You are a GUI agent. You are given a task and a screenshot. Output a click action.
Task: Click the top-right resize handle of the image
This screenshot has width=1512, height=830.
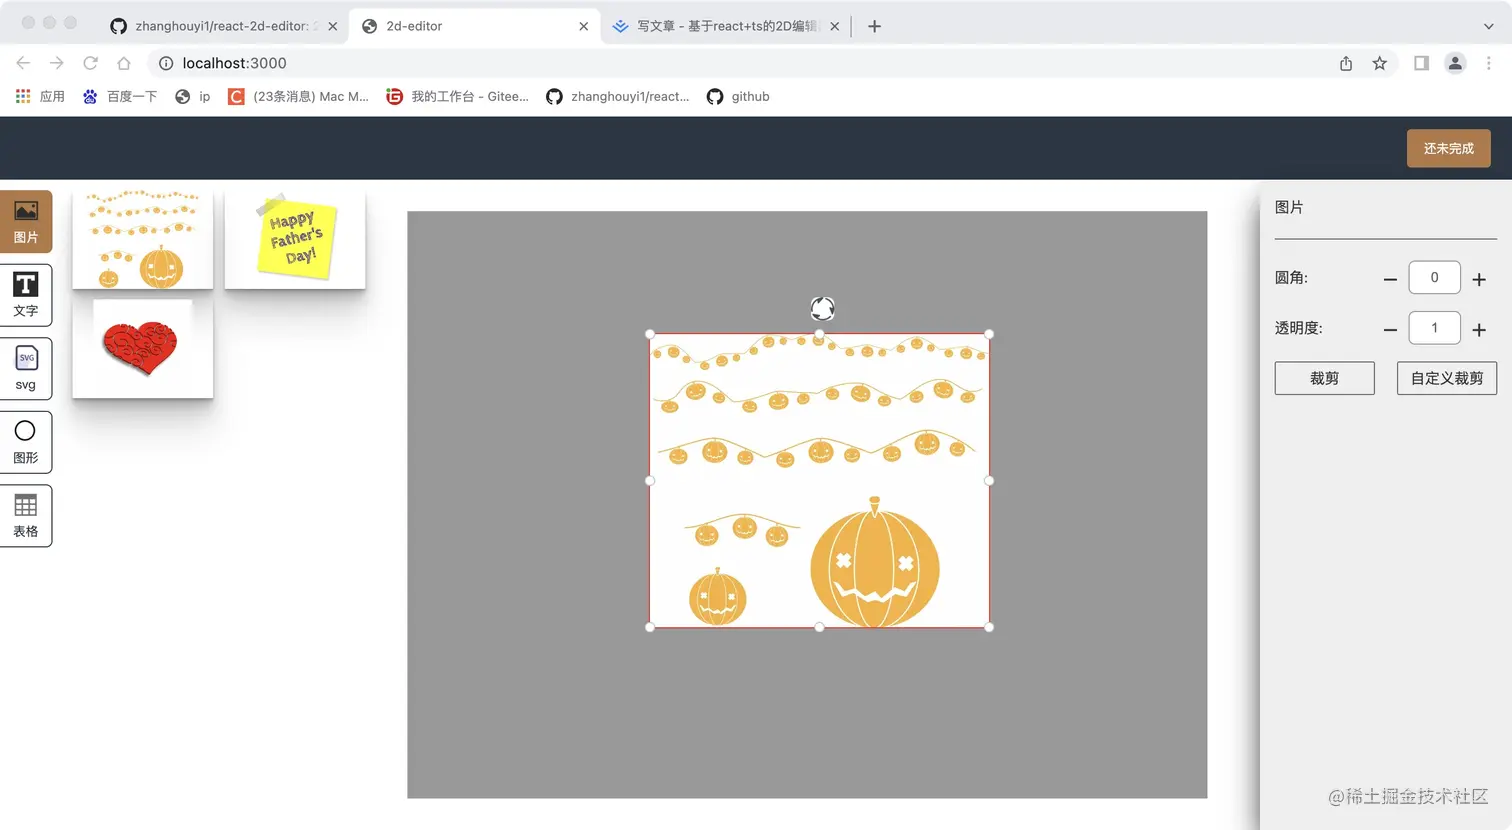(x=989, y=334)
